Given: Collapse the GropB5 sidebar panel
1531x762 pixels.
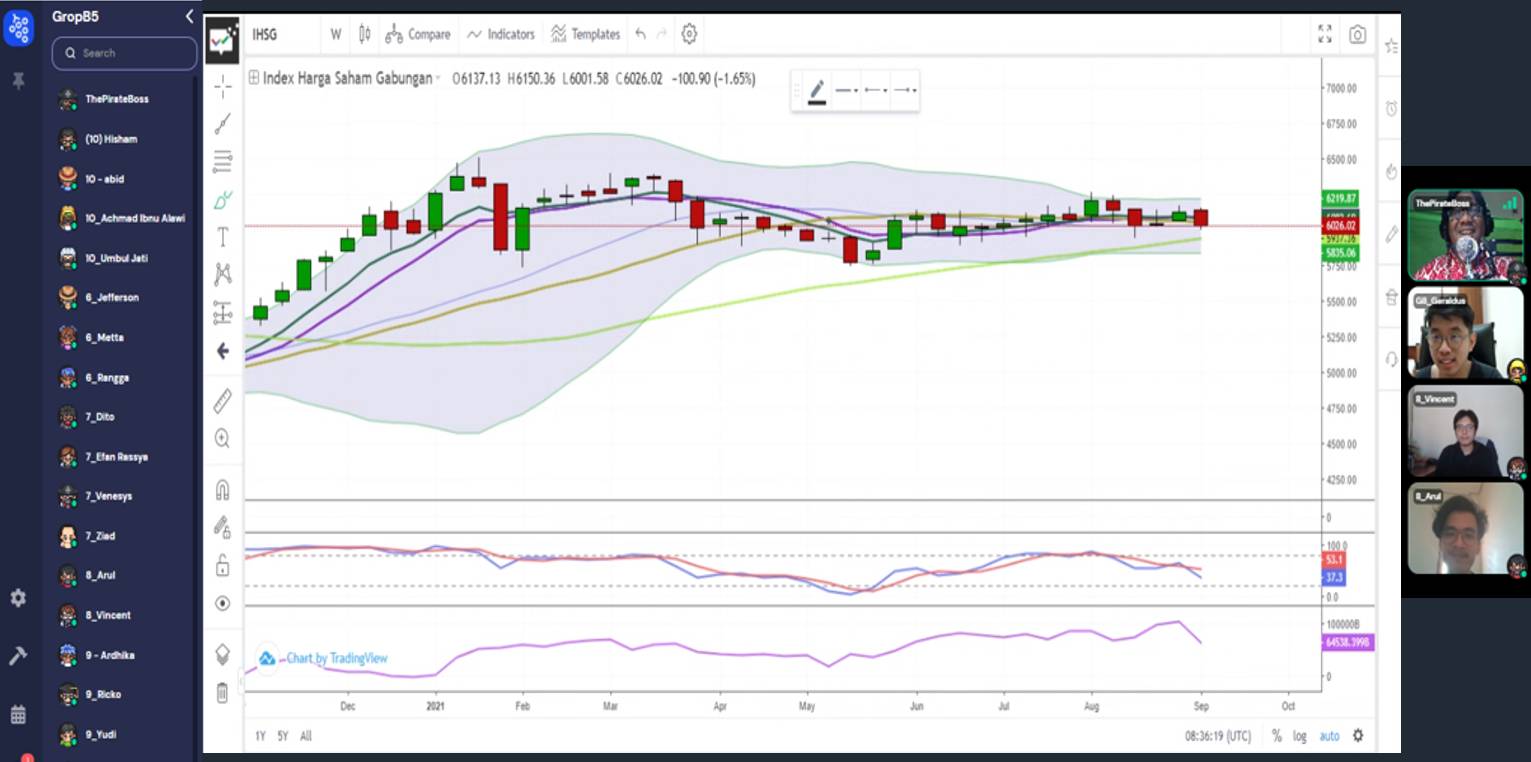Looking at the screenshot, I should 189,16.
